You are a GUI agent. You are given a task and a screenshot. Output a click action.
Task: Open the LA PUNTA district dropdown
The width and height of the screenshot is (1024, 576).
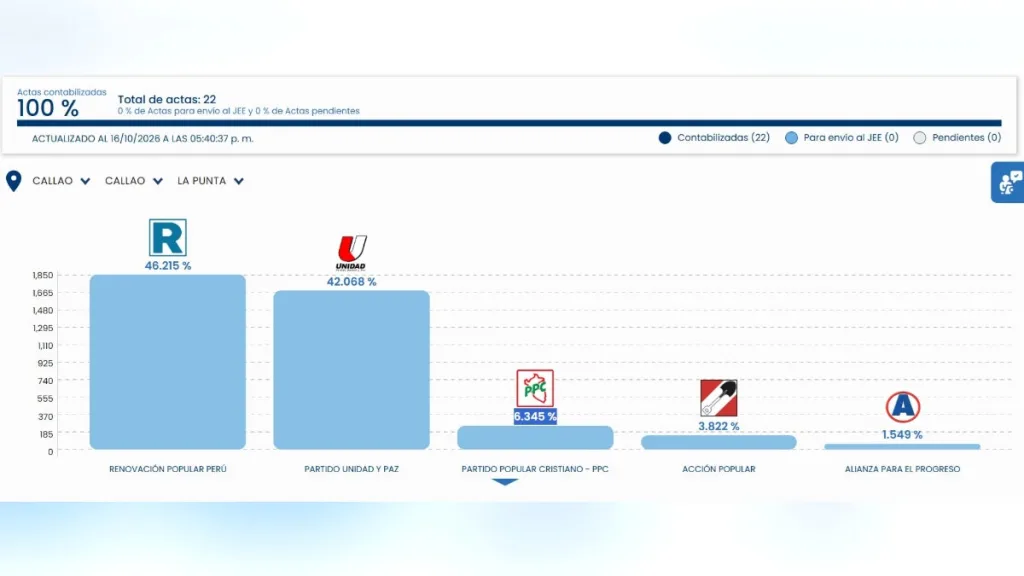[x=210, y=181]
